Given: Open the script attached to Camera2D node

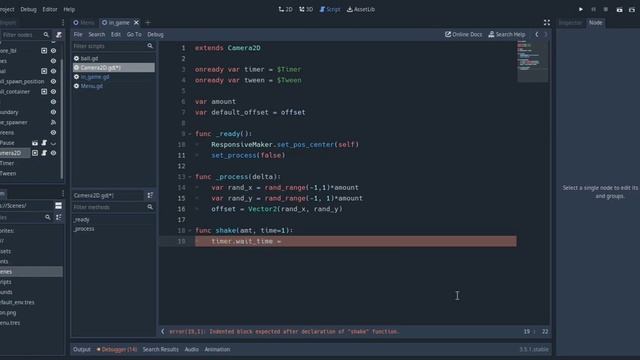Looking at the screenshot, I should click(44, 153).
